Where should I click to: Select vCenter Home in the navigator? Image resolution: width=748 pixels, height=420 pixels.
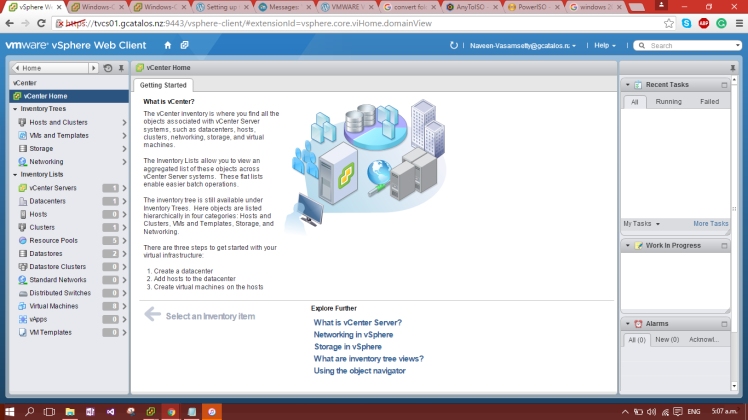coord(69,96)
